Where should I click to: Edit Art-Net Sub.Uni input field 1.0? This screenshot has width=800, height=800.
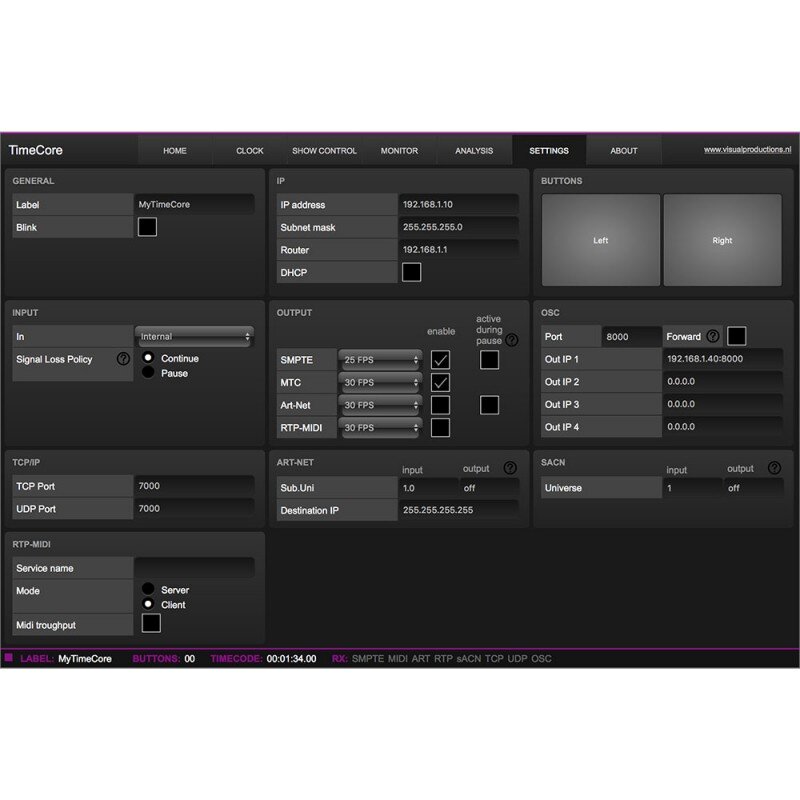pyautogui.click(x=428, y=488)
